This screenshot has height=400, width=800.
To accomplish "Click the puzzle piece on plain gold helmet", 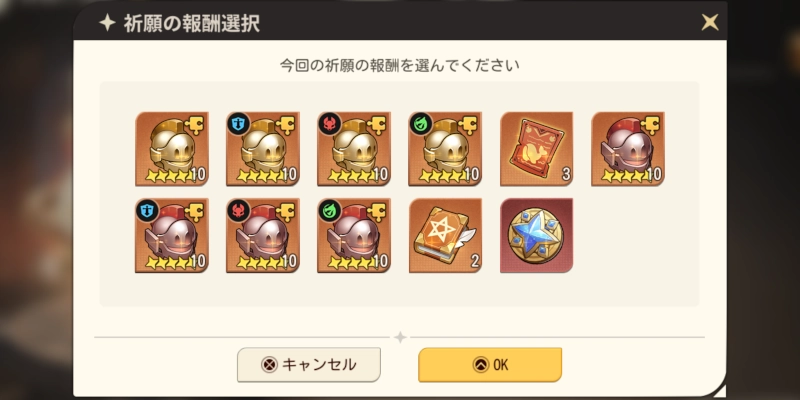I will coord(196,125).
